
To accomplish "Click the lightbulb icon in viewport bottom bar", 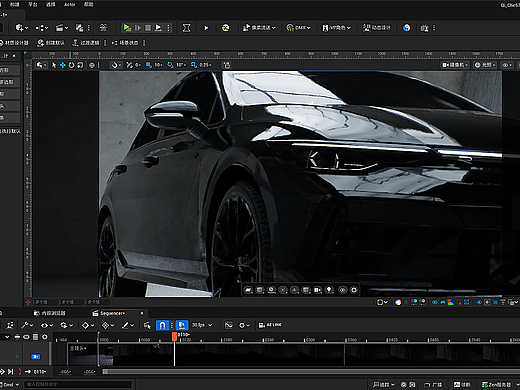I will (x=329, y=290).
